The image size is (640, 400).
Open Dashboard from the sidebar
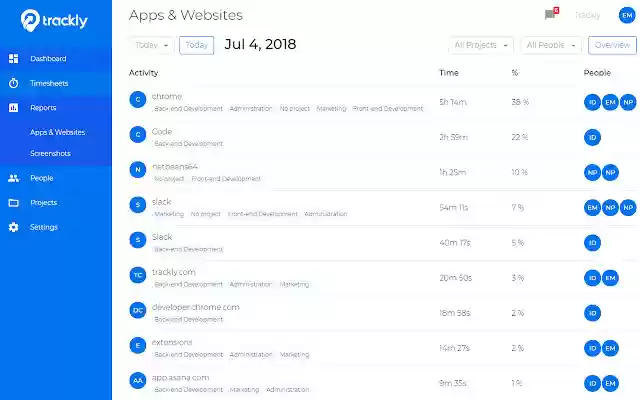coord(48,59)
